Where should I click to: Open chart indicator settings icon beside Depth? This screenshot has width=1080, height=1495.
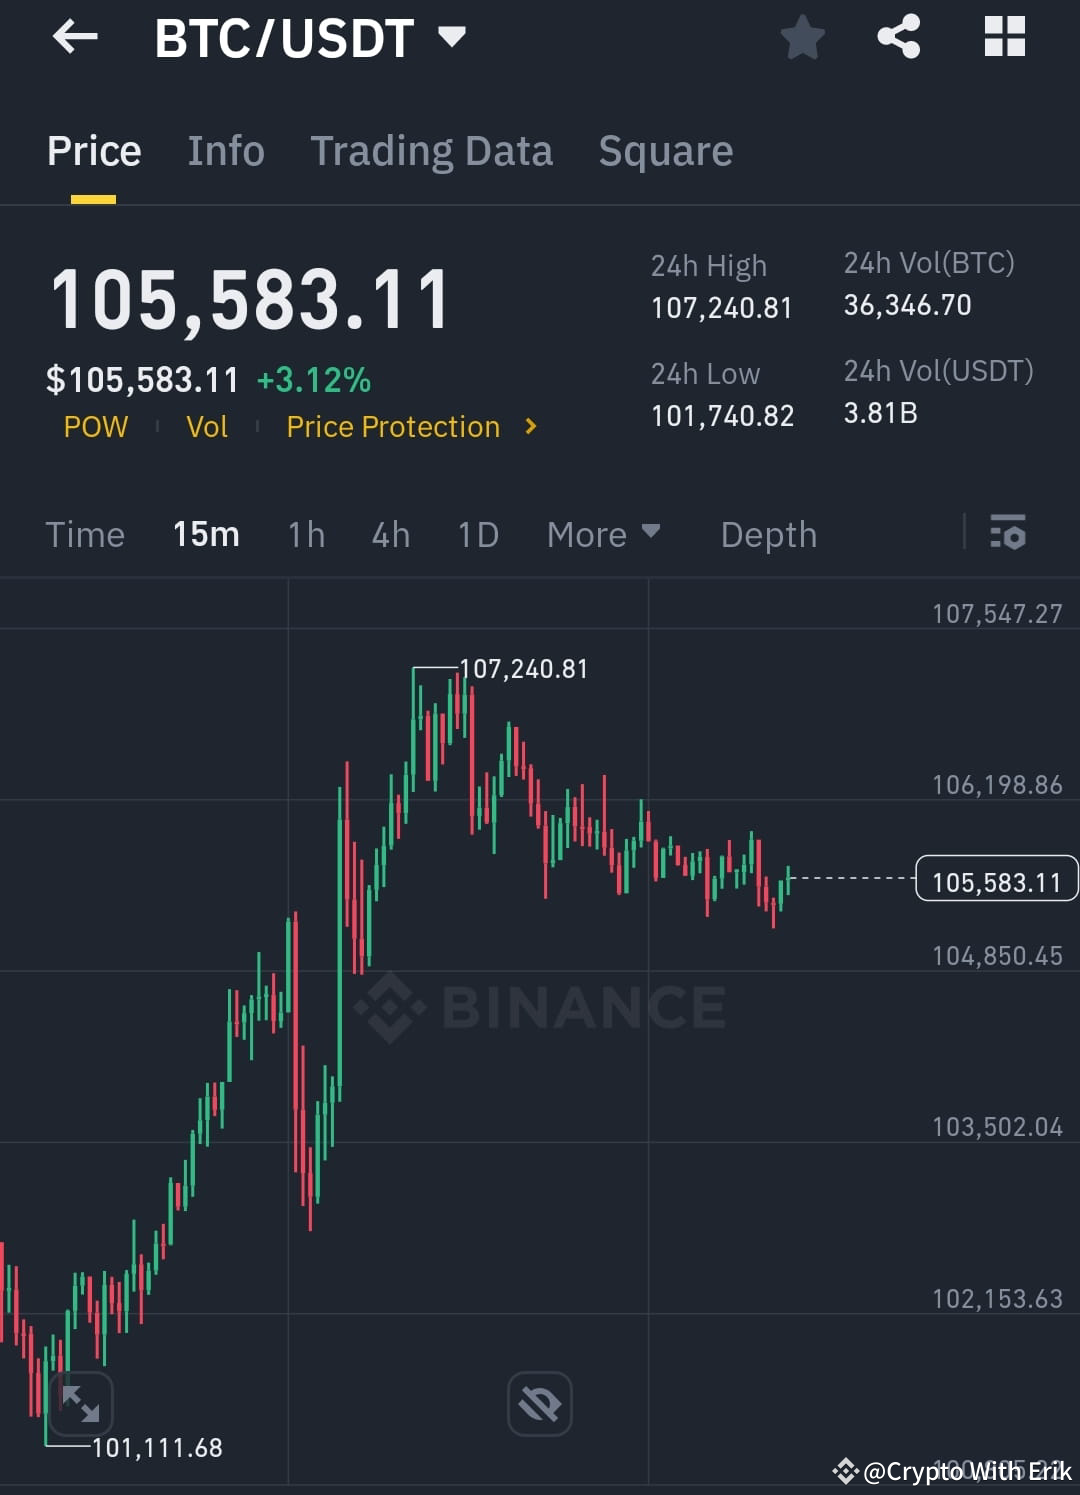(x=1008, y=534)
